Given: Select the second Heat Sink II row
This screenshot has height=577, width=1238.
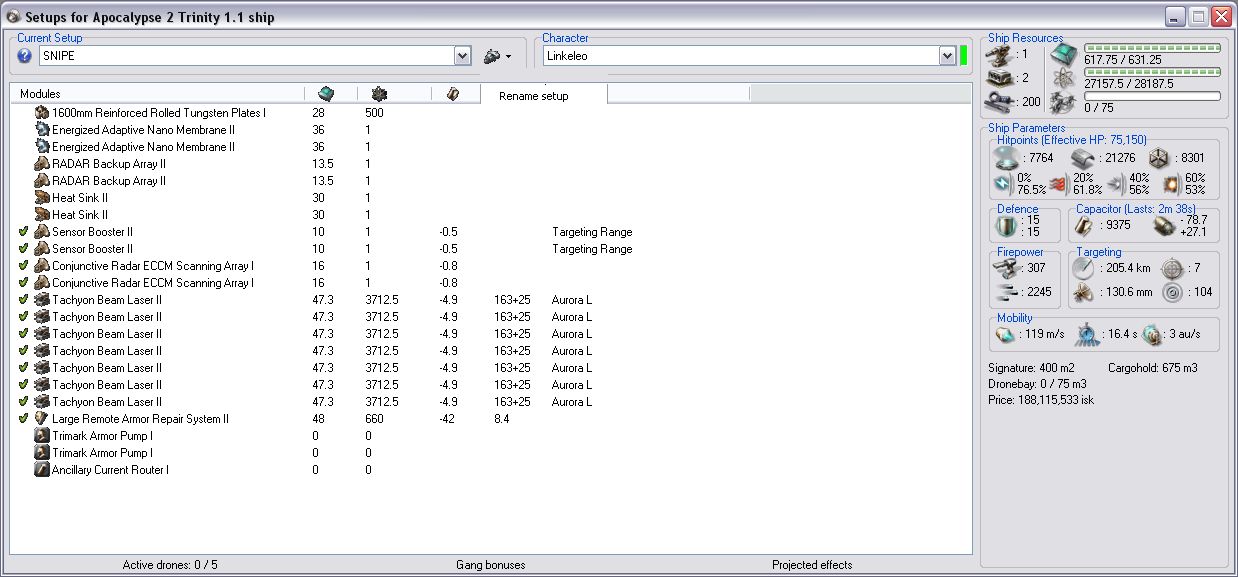Looking at the screenshot, I should [x=491, y=214].
